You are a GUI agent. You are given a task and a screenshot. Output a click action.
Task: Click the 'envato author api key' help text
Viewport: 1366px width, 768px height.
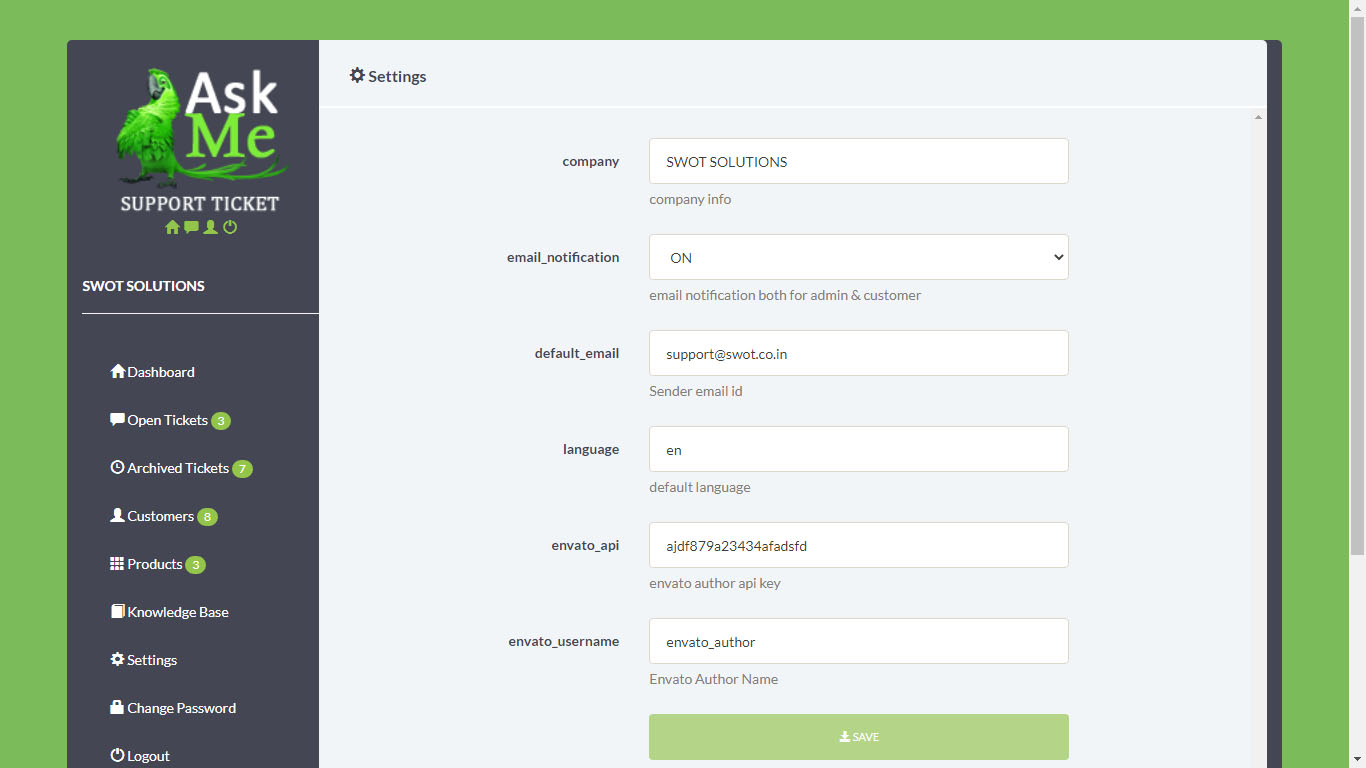click(715, 583)
